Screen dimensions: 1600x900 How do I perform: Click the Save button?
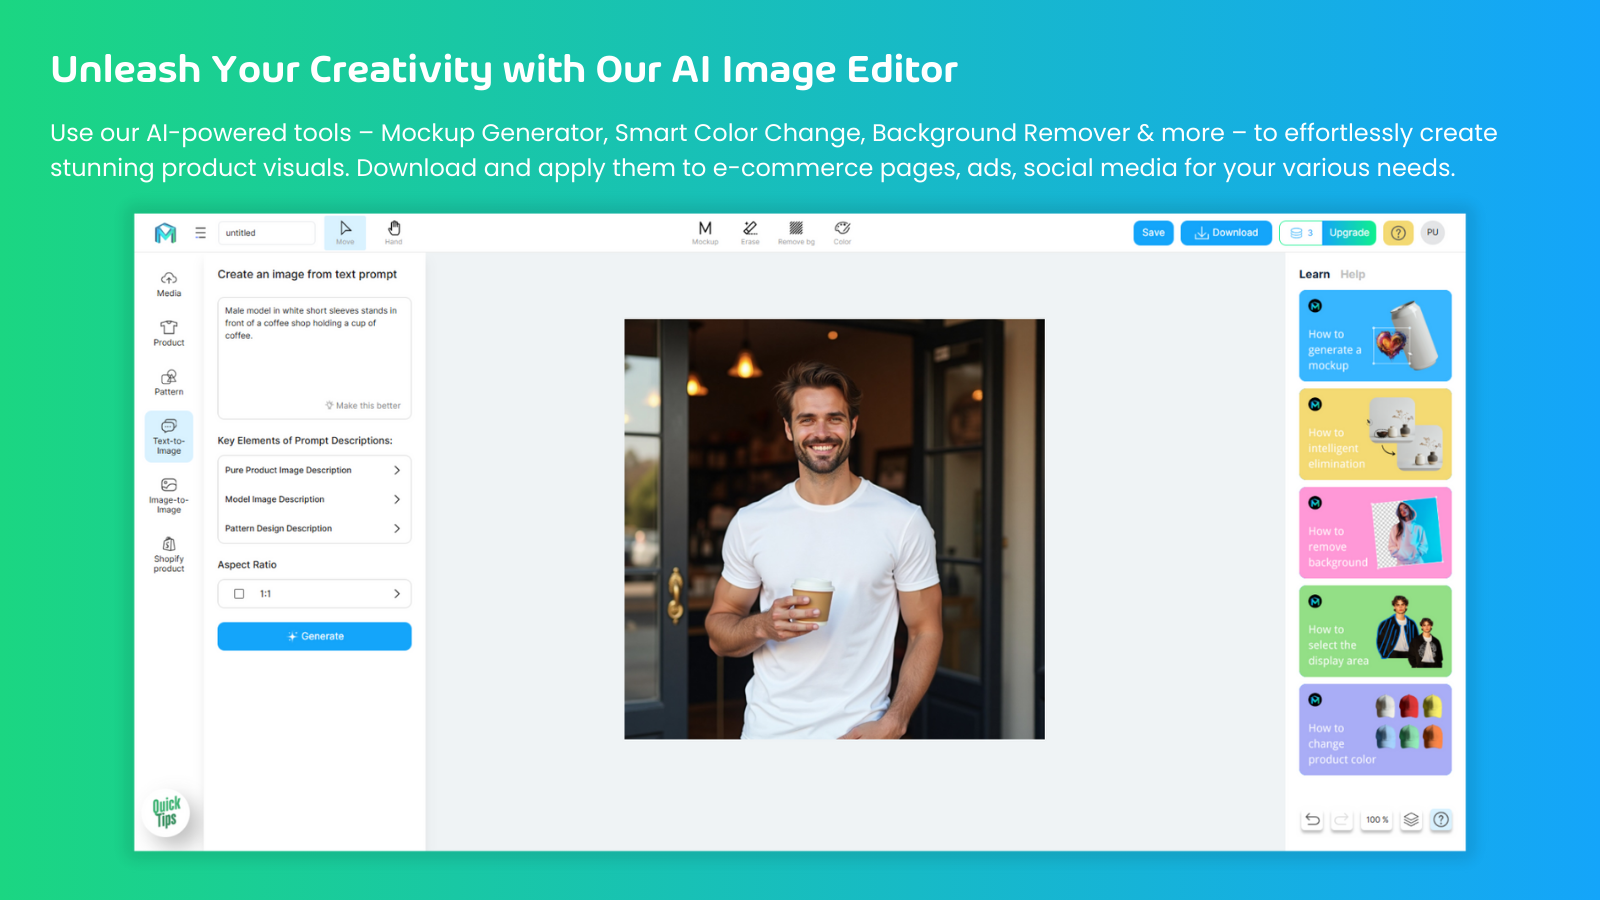1153,233
